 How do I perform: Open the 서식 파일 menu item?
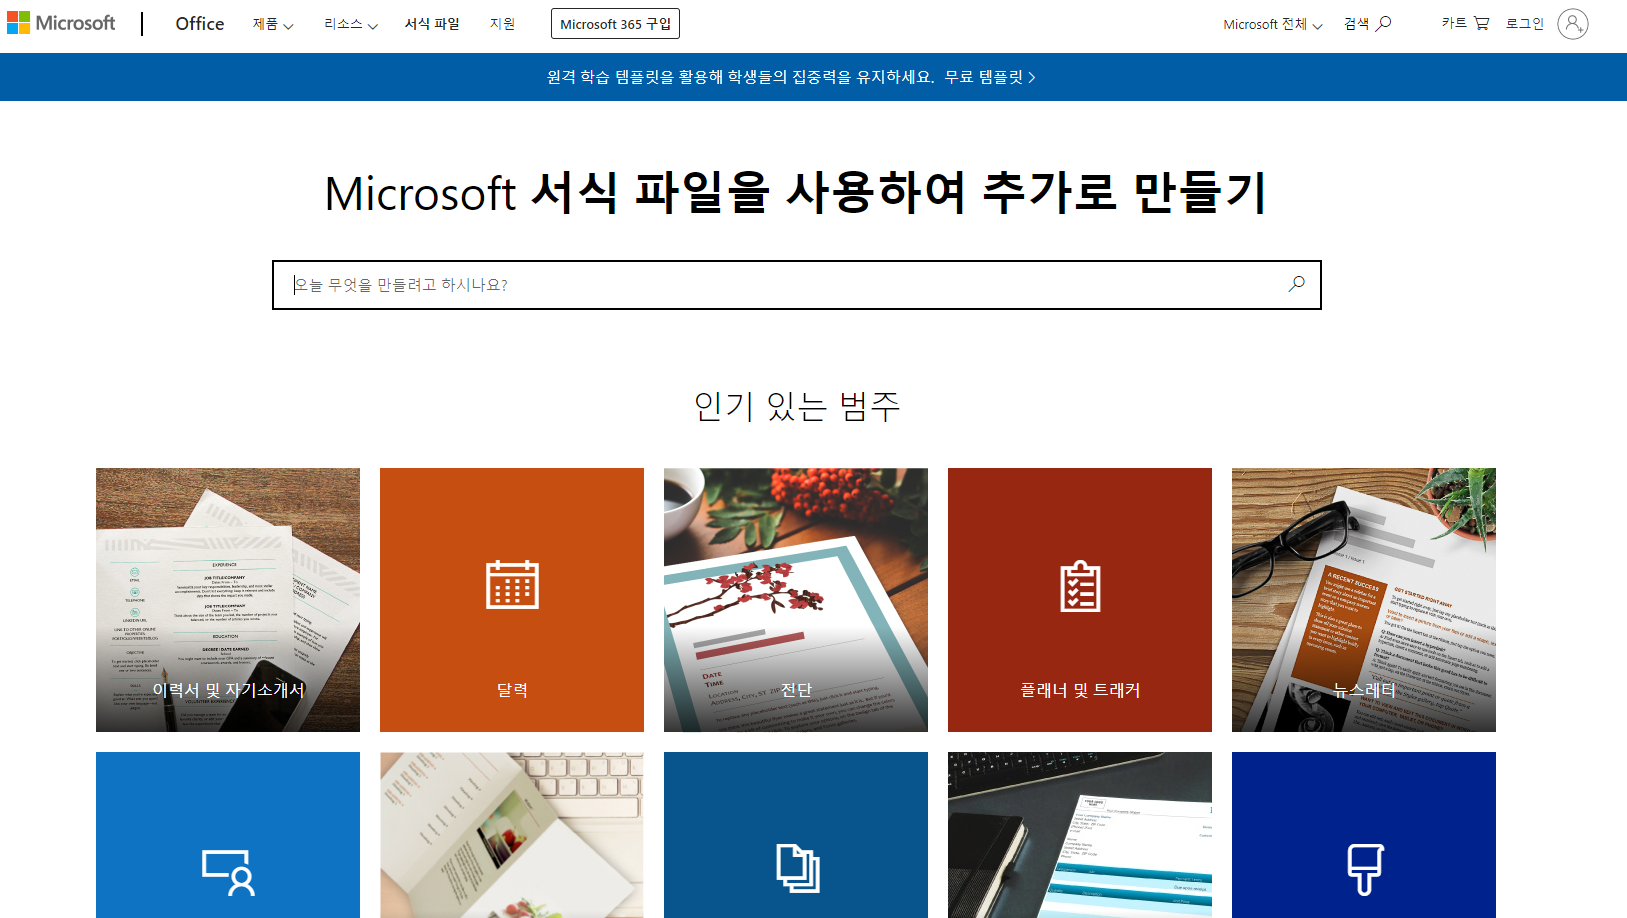432,24
